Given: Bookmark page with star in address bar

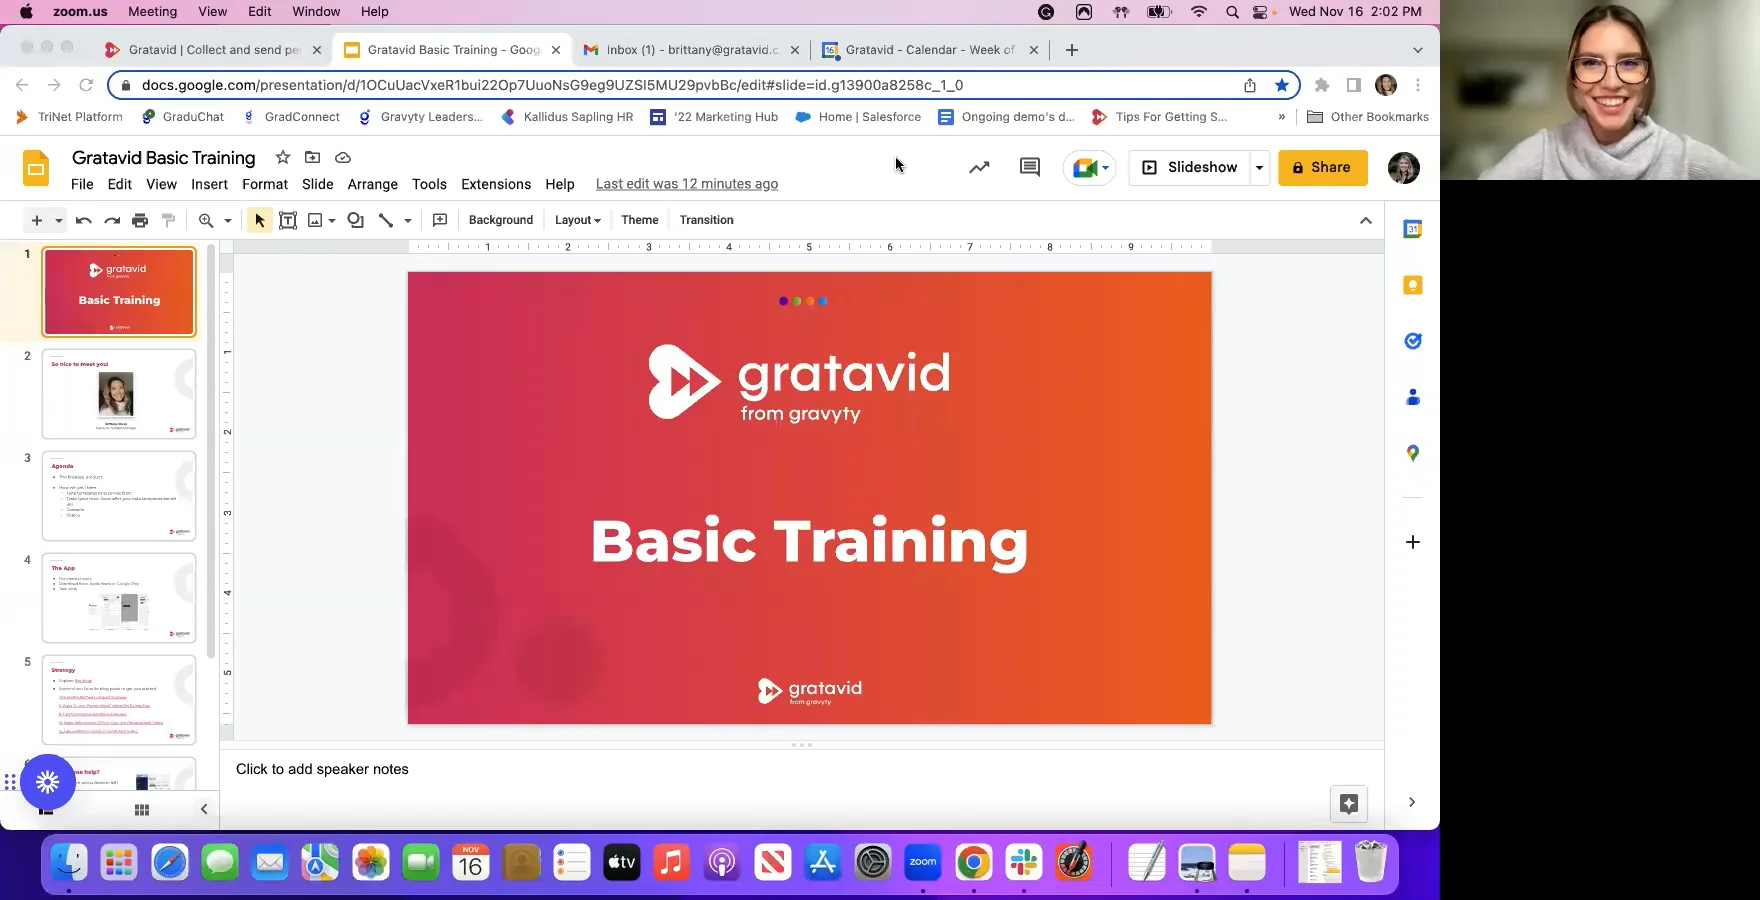Looking at the screenshot, I should click(1282, 85).
